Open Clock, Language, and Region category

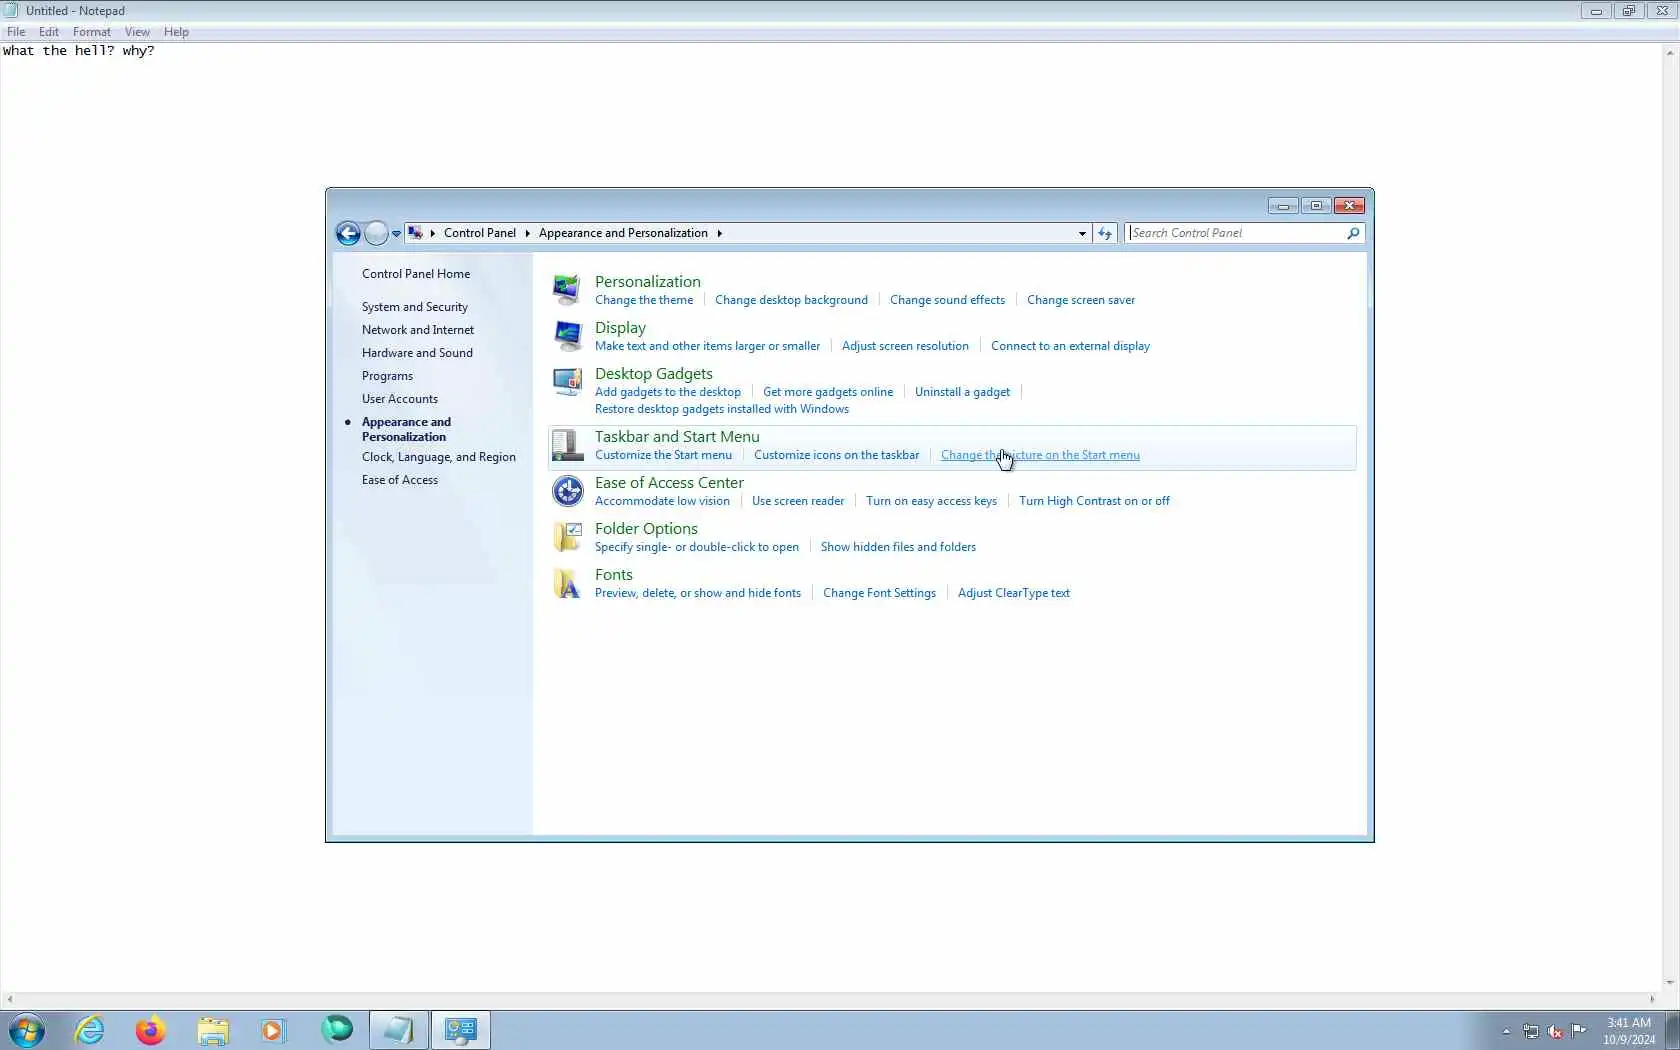[x=439, y=457]
